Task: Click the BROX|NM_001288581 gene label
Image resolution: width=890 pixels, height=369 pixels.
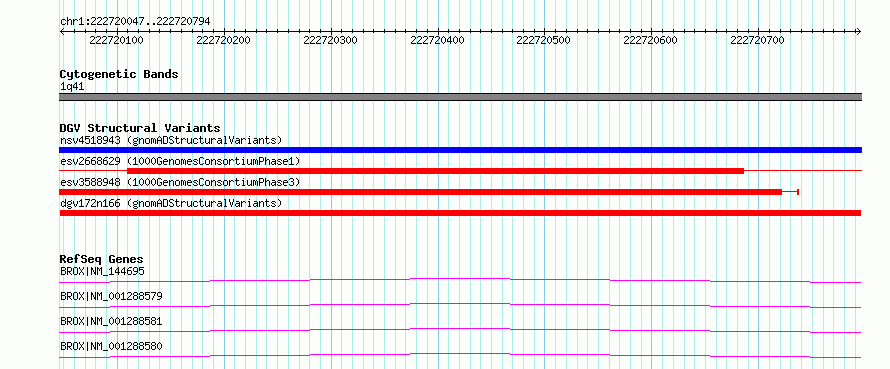Action: pos(111,321)
